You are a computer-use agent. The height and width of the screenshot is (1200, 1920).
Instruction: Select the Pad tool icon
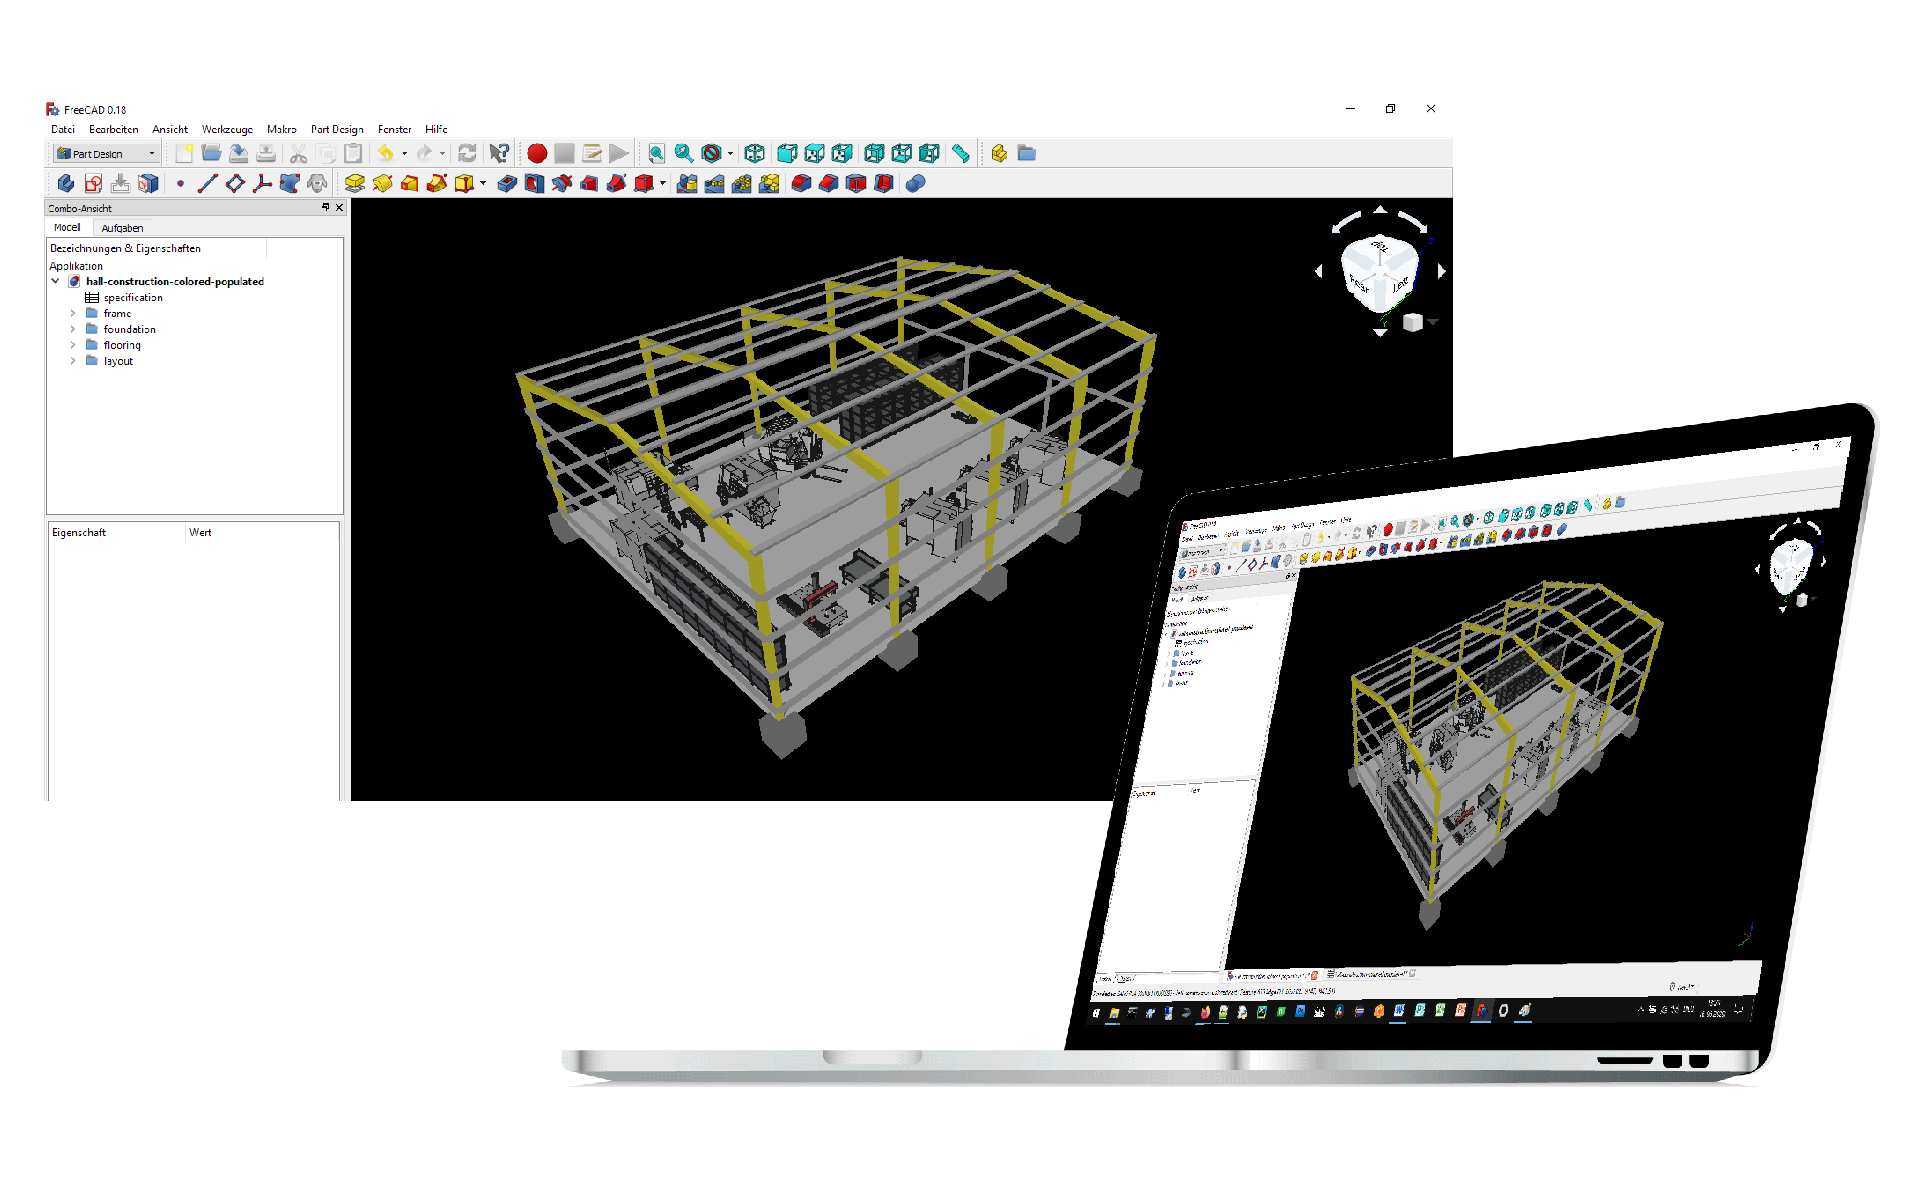coord(354,183)
